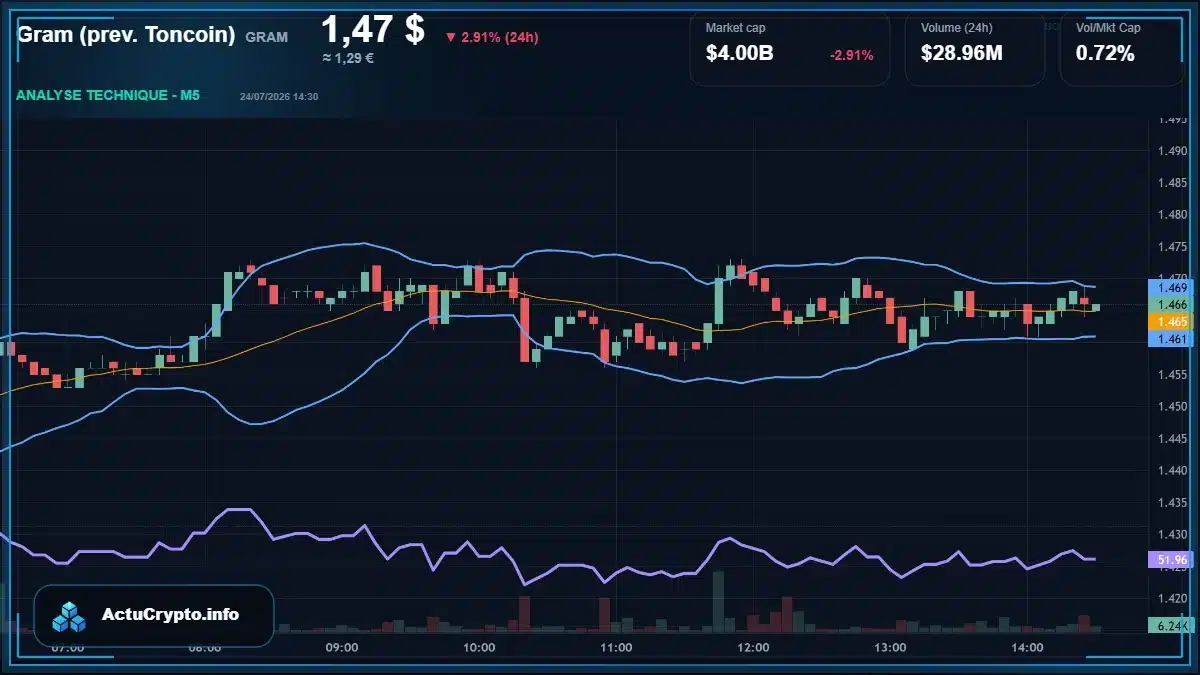Click the ANALYSE TECHNIQUE - M5 label
The width and height of the screenshot is (1200, 675).
(x=108, y=96)
